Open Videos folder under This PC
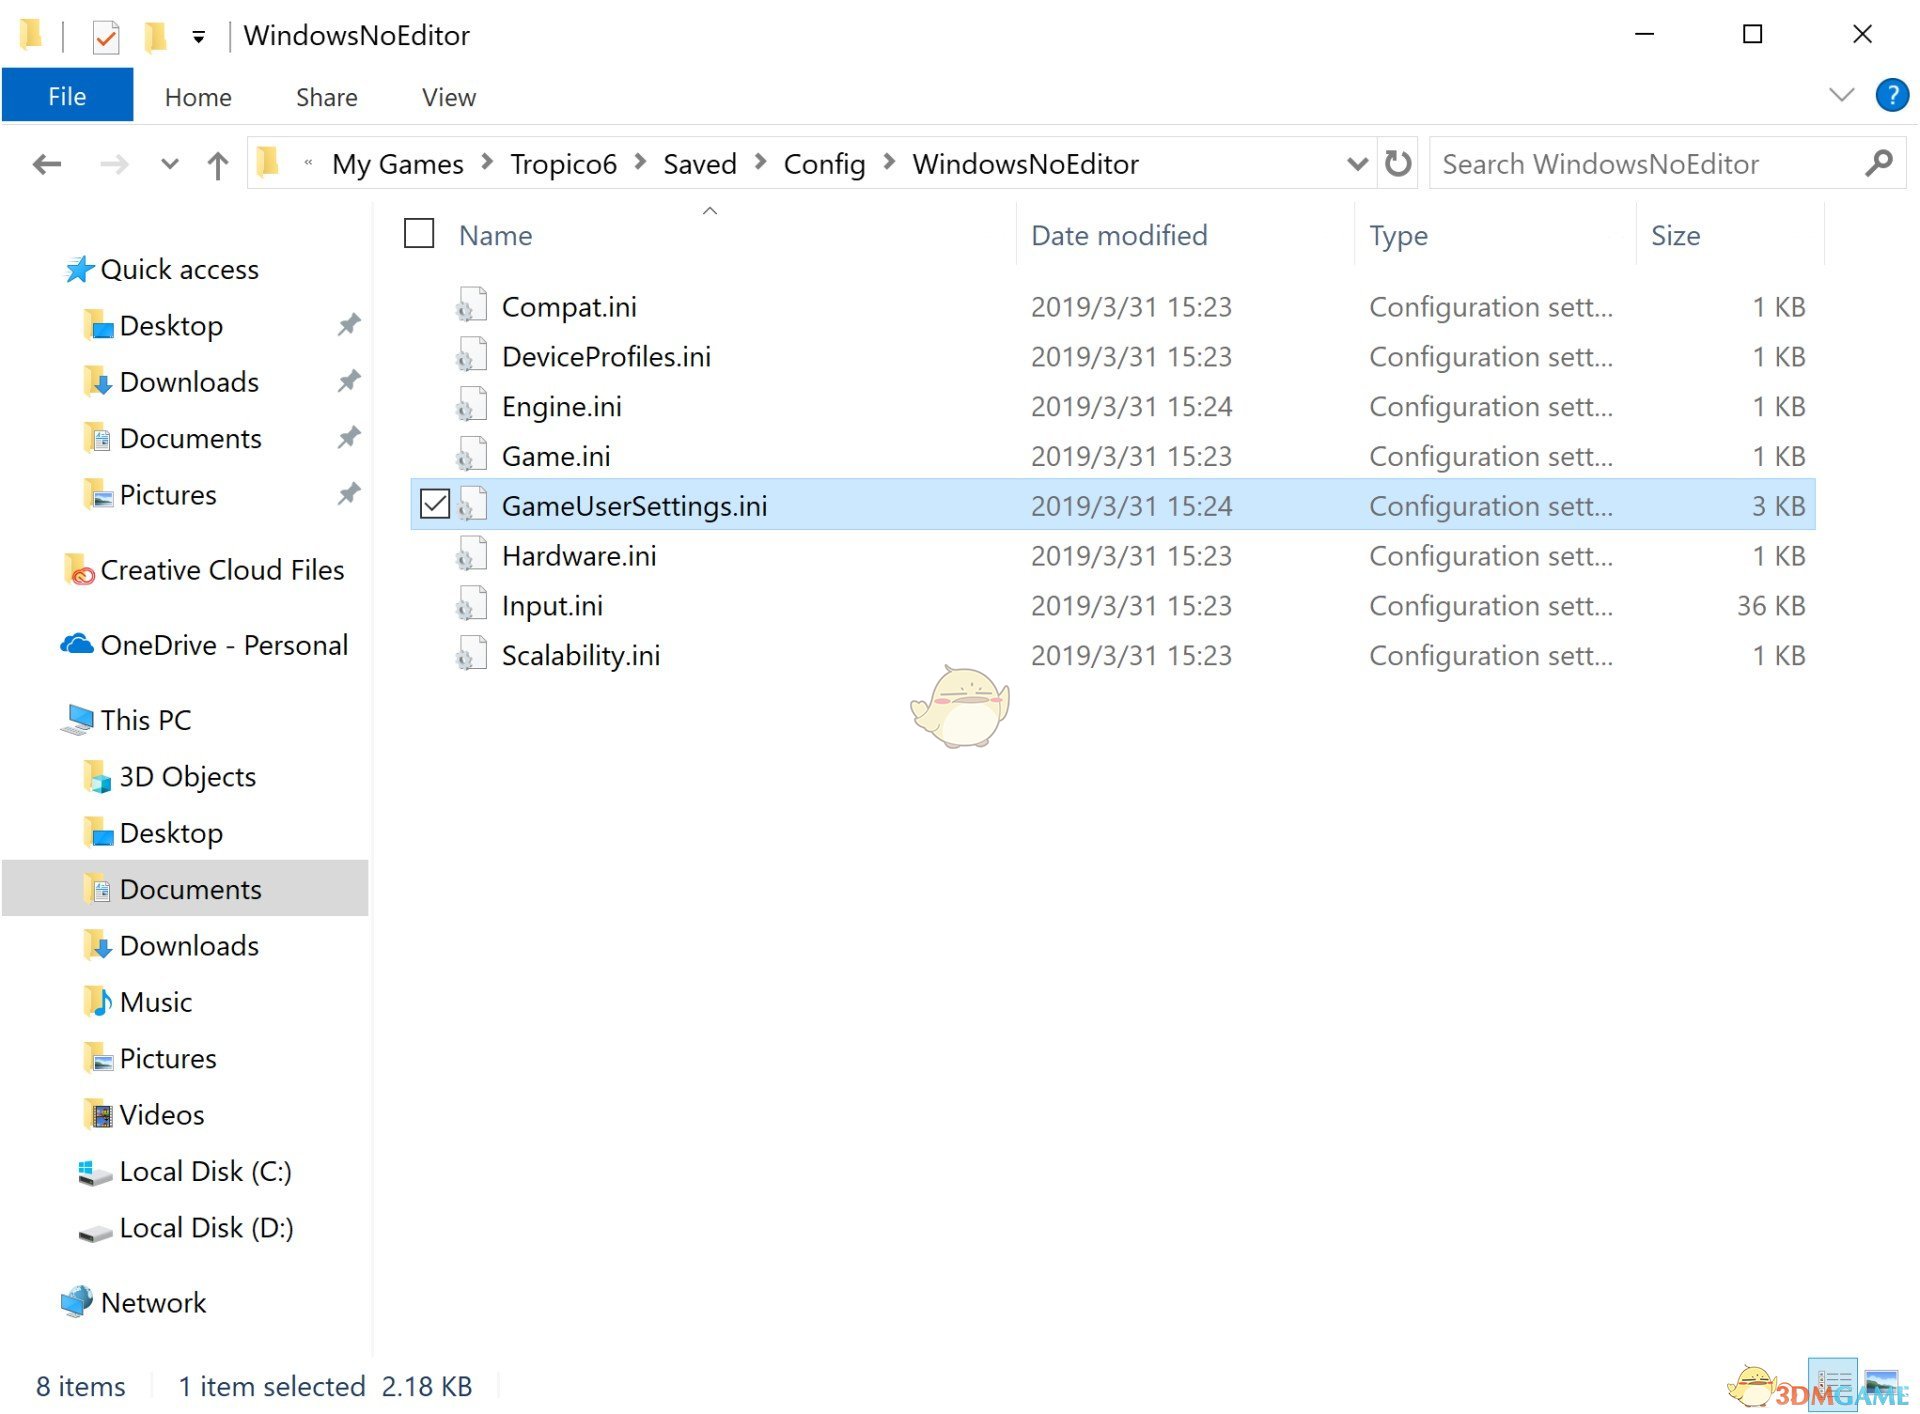Viewport: 1920px width, 1414px height. click(161, 1115)
